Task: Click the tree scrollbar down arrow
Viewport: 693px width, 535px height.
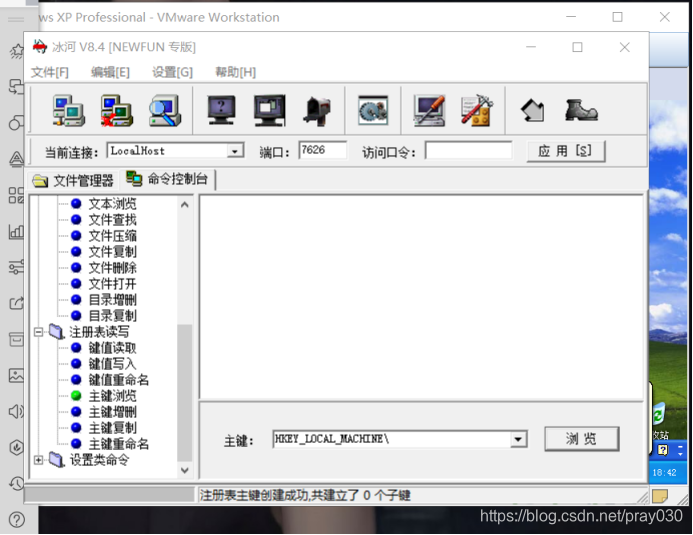Action: [x=185, y=470]
